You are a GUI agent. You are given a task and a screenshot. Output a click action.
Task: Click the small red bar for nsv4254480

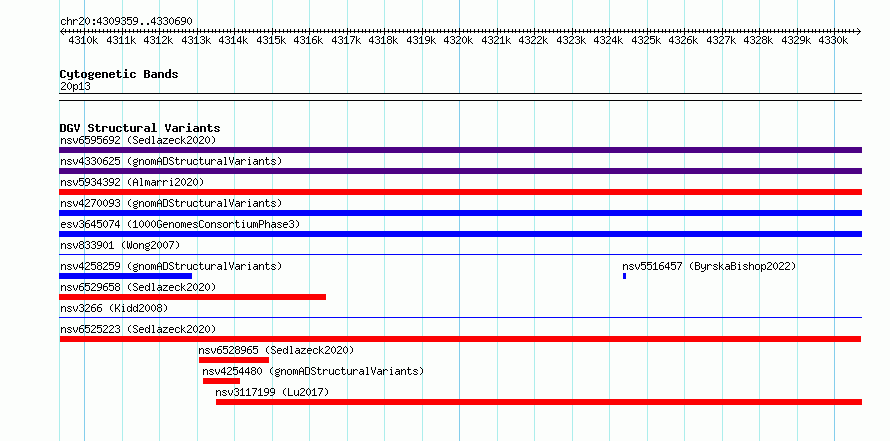pos(221,381)
